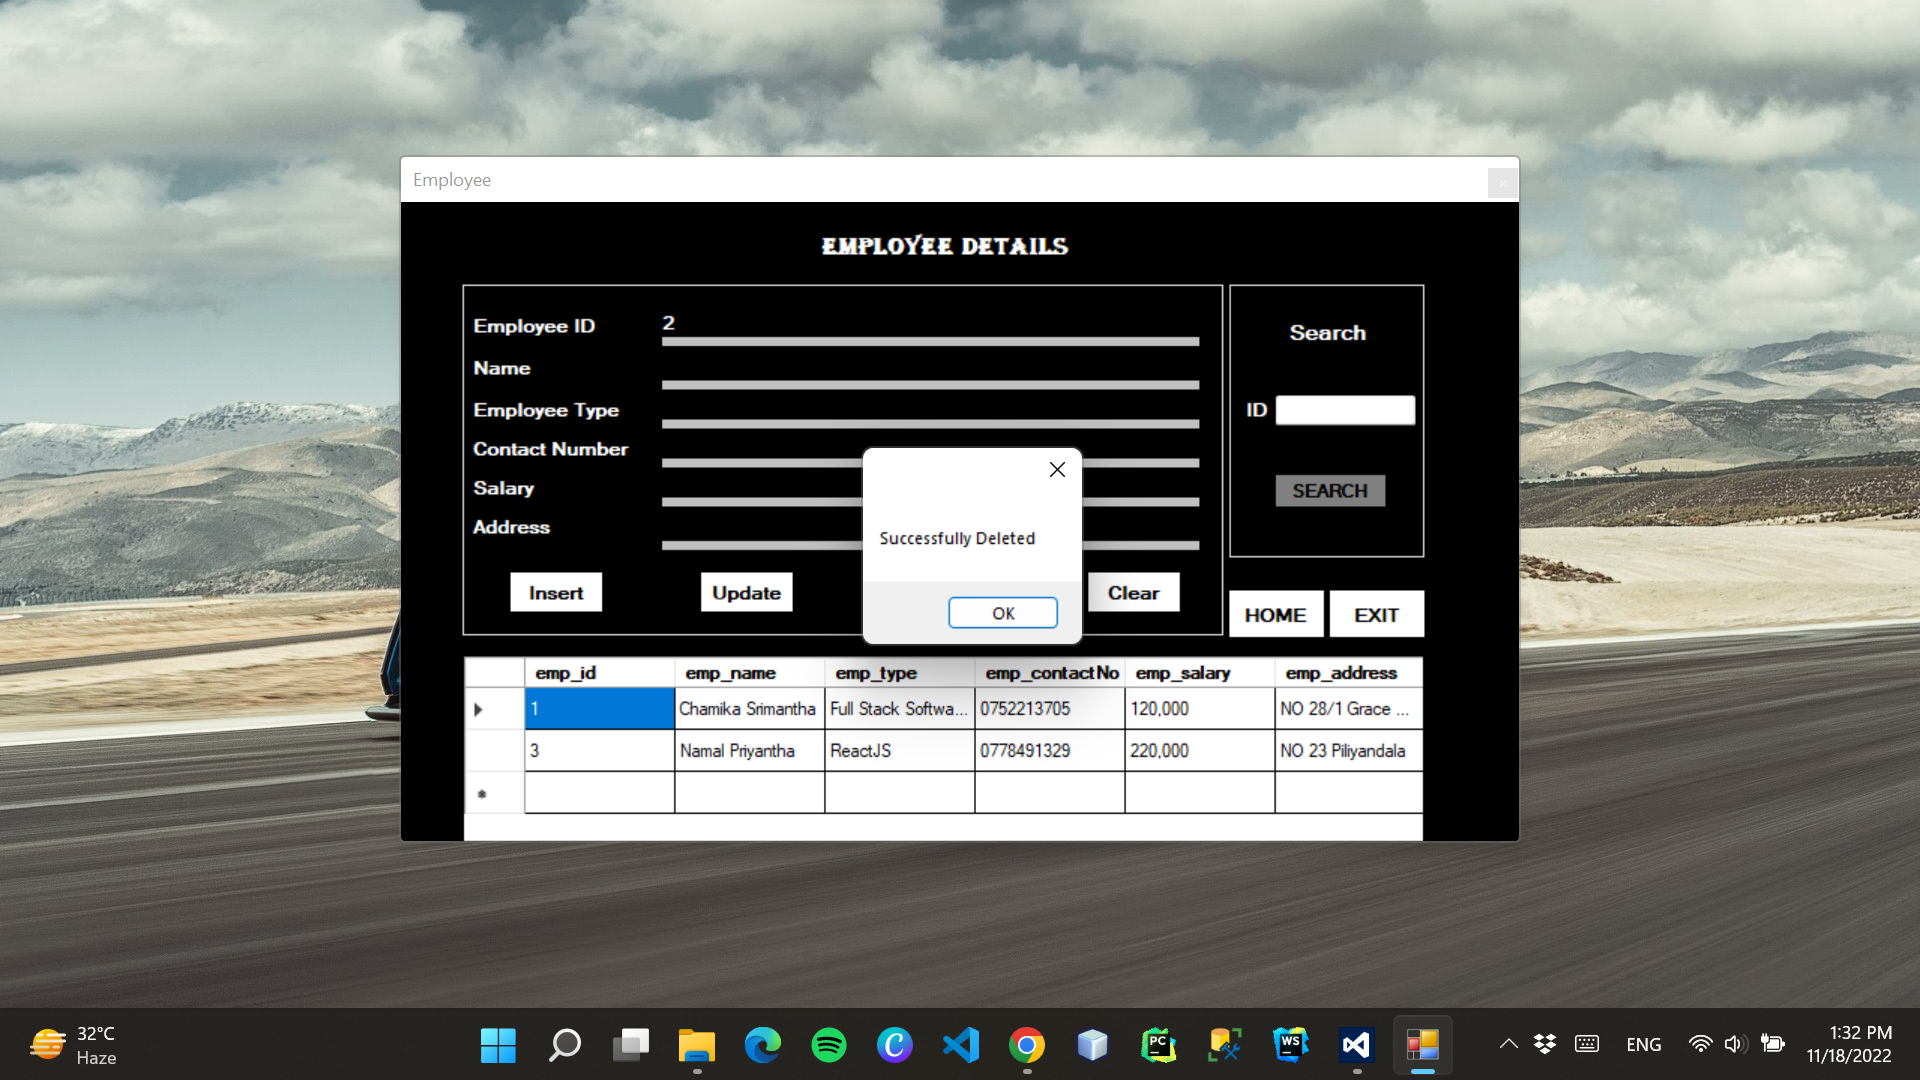Click the SEARCH button in the Search panel
The width and height of the screenshot is (1920, 1080).
1330,490
